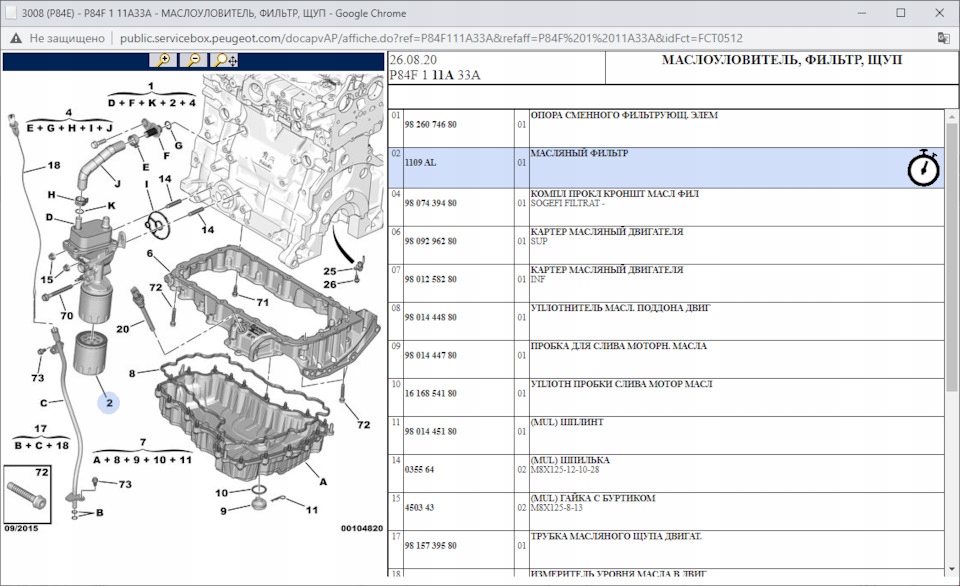The image size is (960, 586).
Task: Click the not-secure warning icon
Action: [14, 38]
